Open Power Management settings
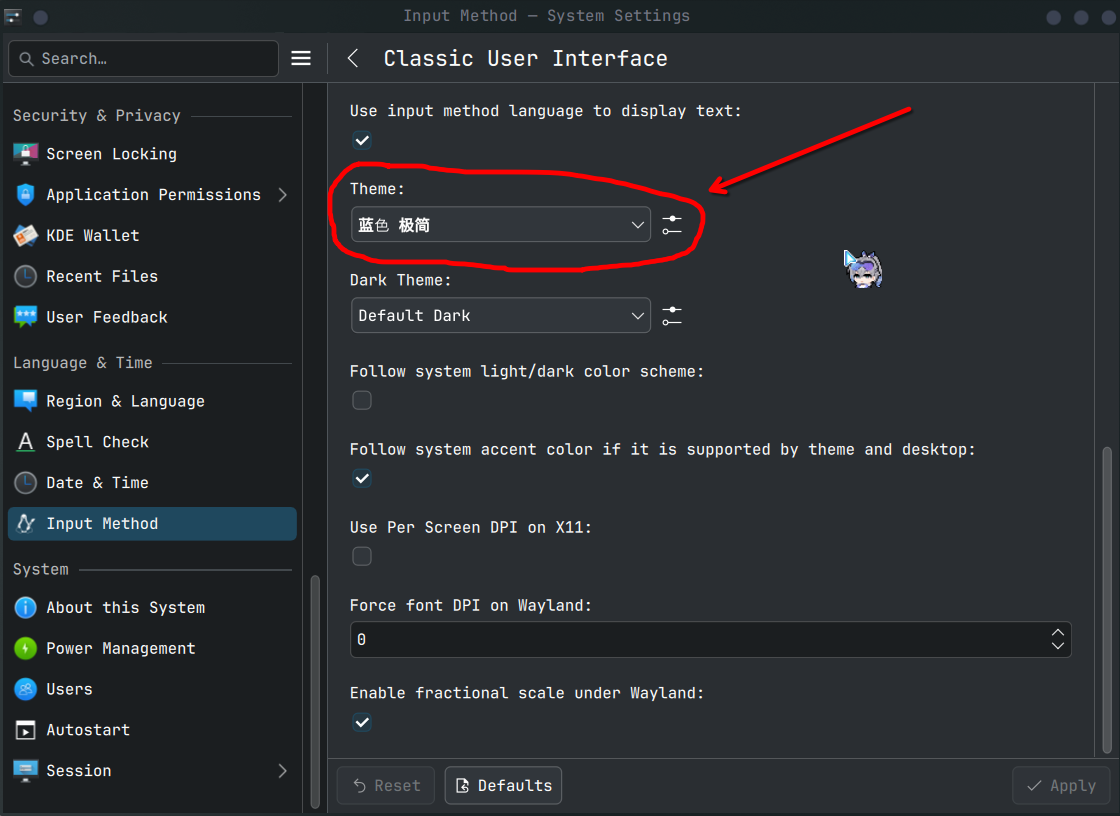The image size is (1120, 816). (x=120, y=648)
